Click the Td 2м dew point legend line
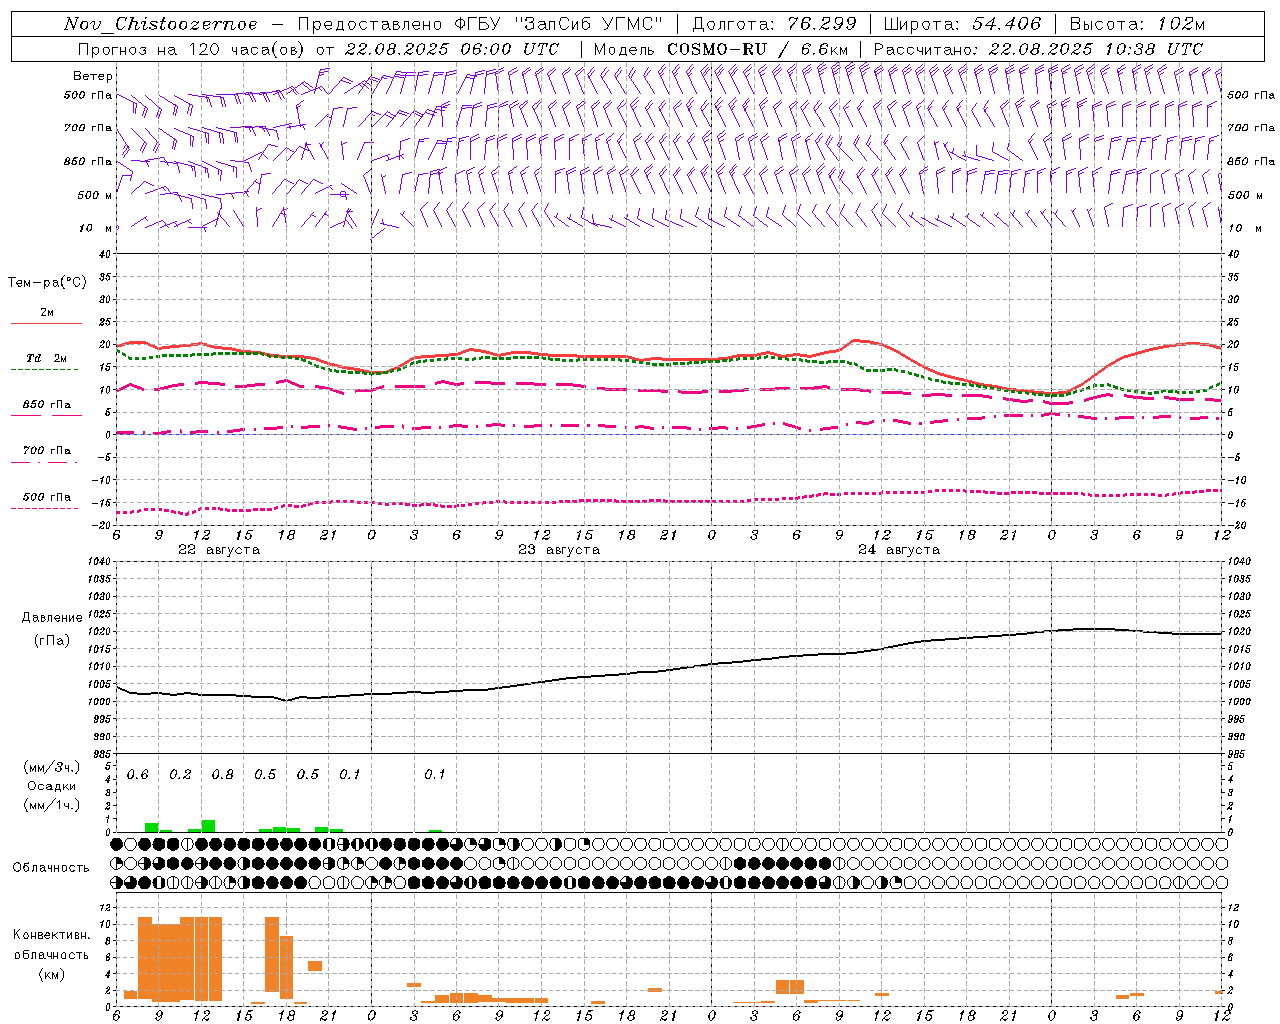This screenshot has height=1024, width=1280. [x=46, y=369]
